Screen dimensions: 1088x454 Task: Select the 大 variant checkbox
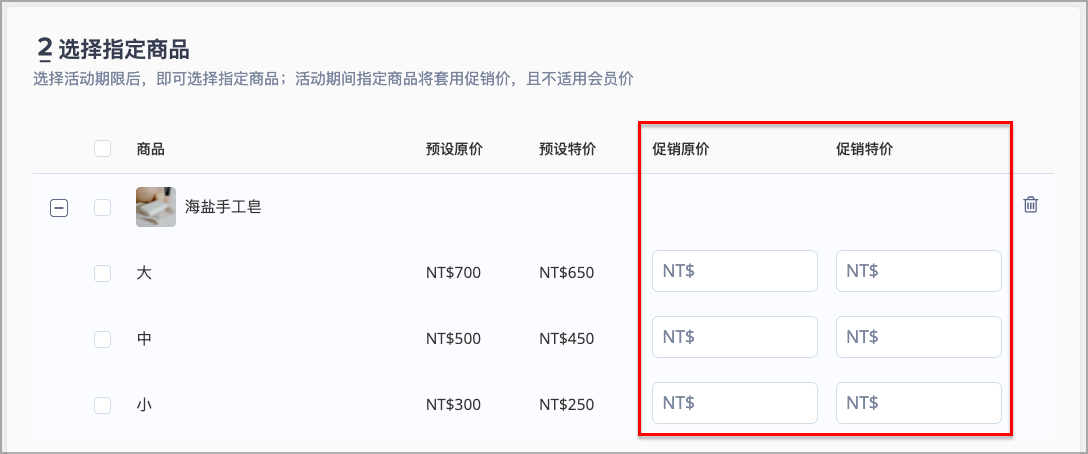pos(103,274)
